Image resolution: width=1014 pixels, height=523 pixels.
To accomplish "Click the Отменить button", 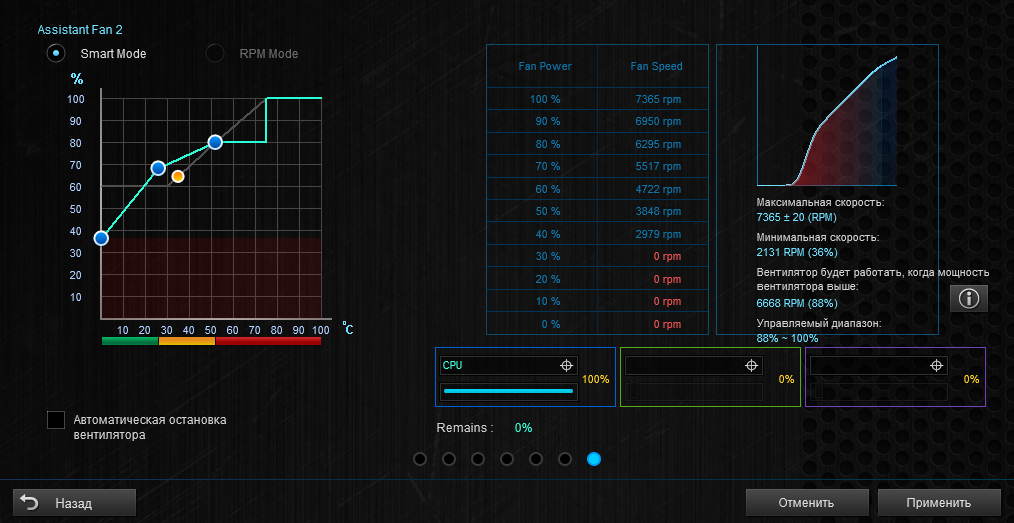I will coord(806,502).
